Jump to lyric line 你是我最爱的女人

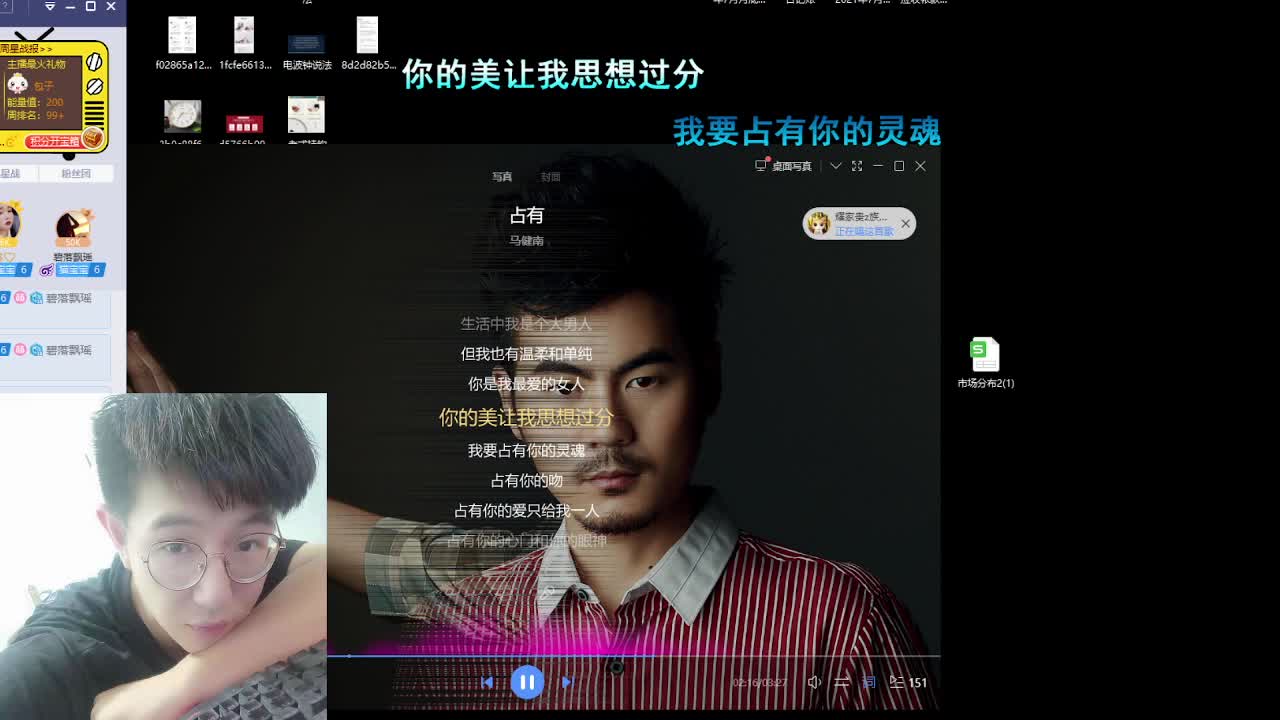[526, 384]
